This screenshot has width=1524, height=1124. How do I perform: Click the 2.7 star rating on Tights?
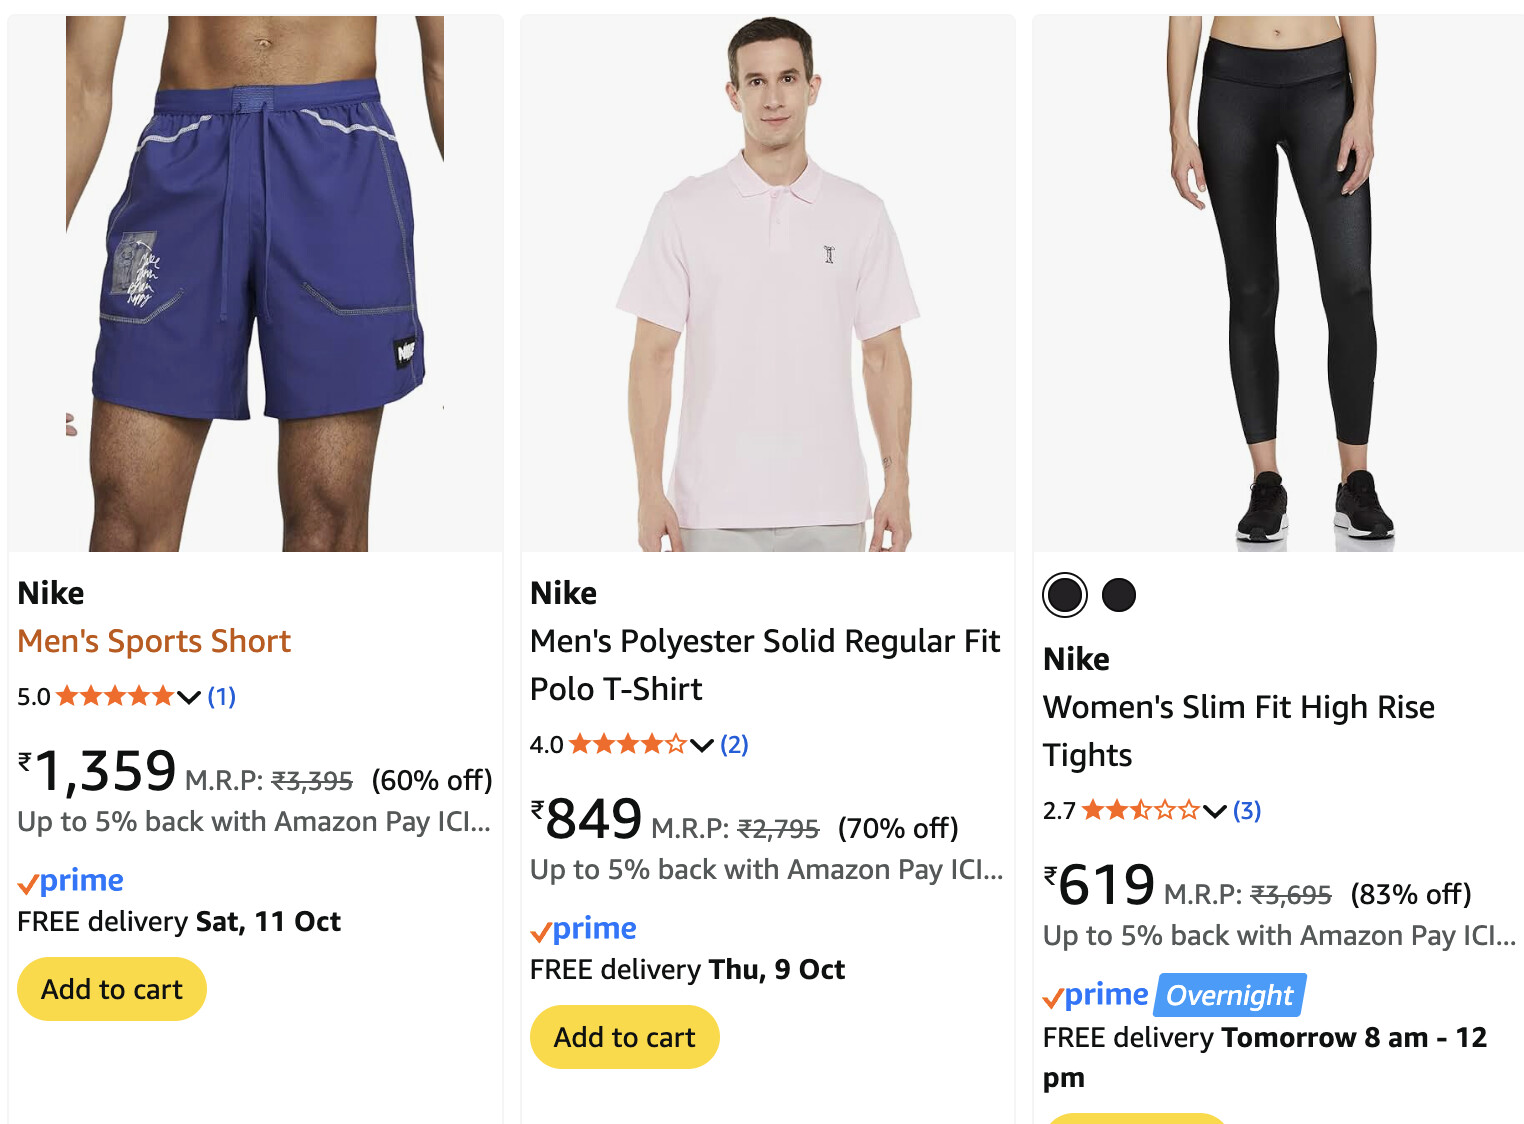(x=1139, y=810)
